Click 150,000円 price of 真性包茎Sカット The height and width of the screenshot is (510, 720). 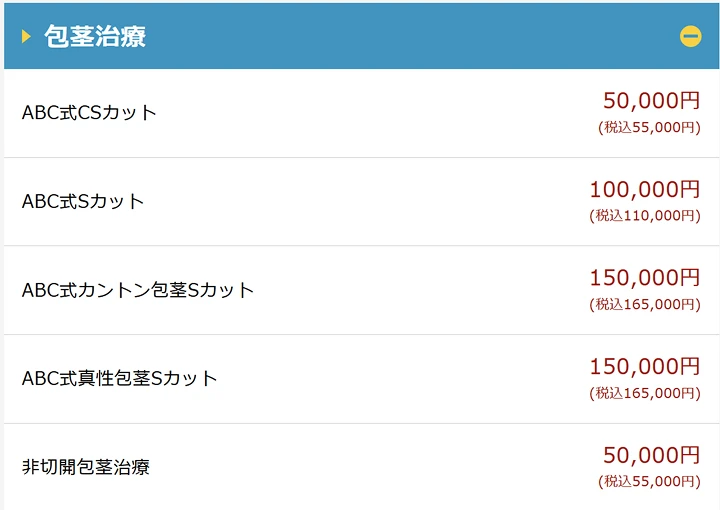pos(644,366)
